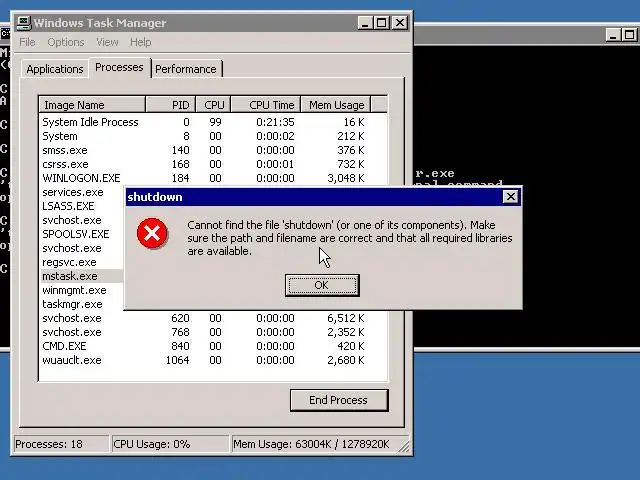Click the 3,048 K memory value
This screenshot has width=640, height=480.
[346, 178]
